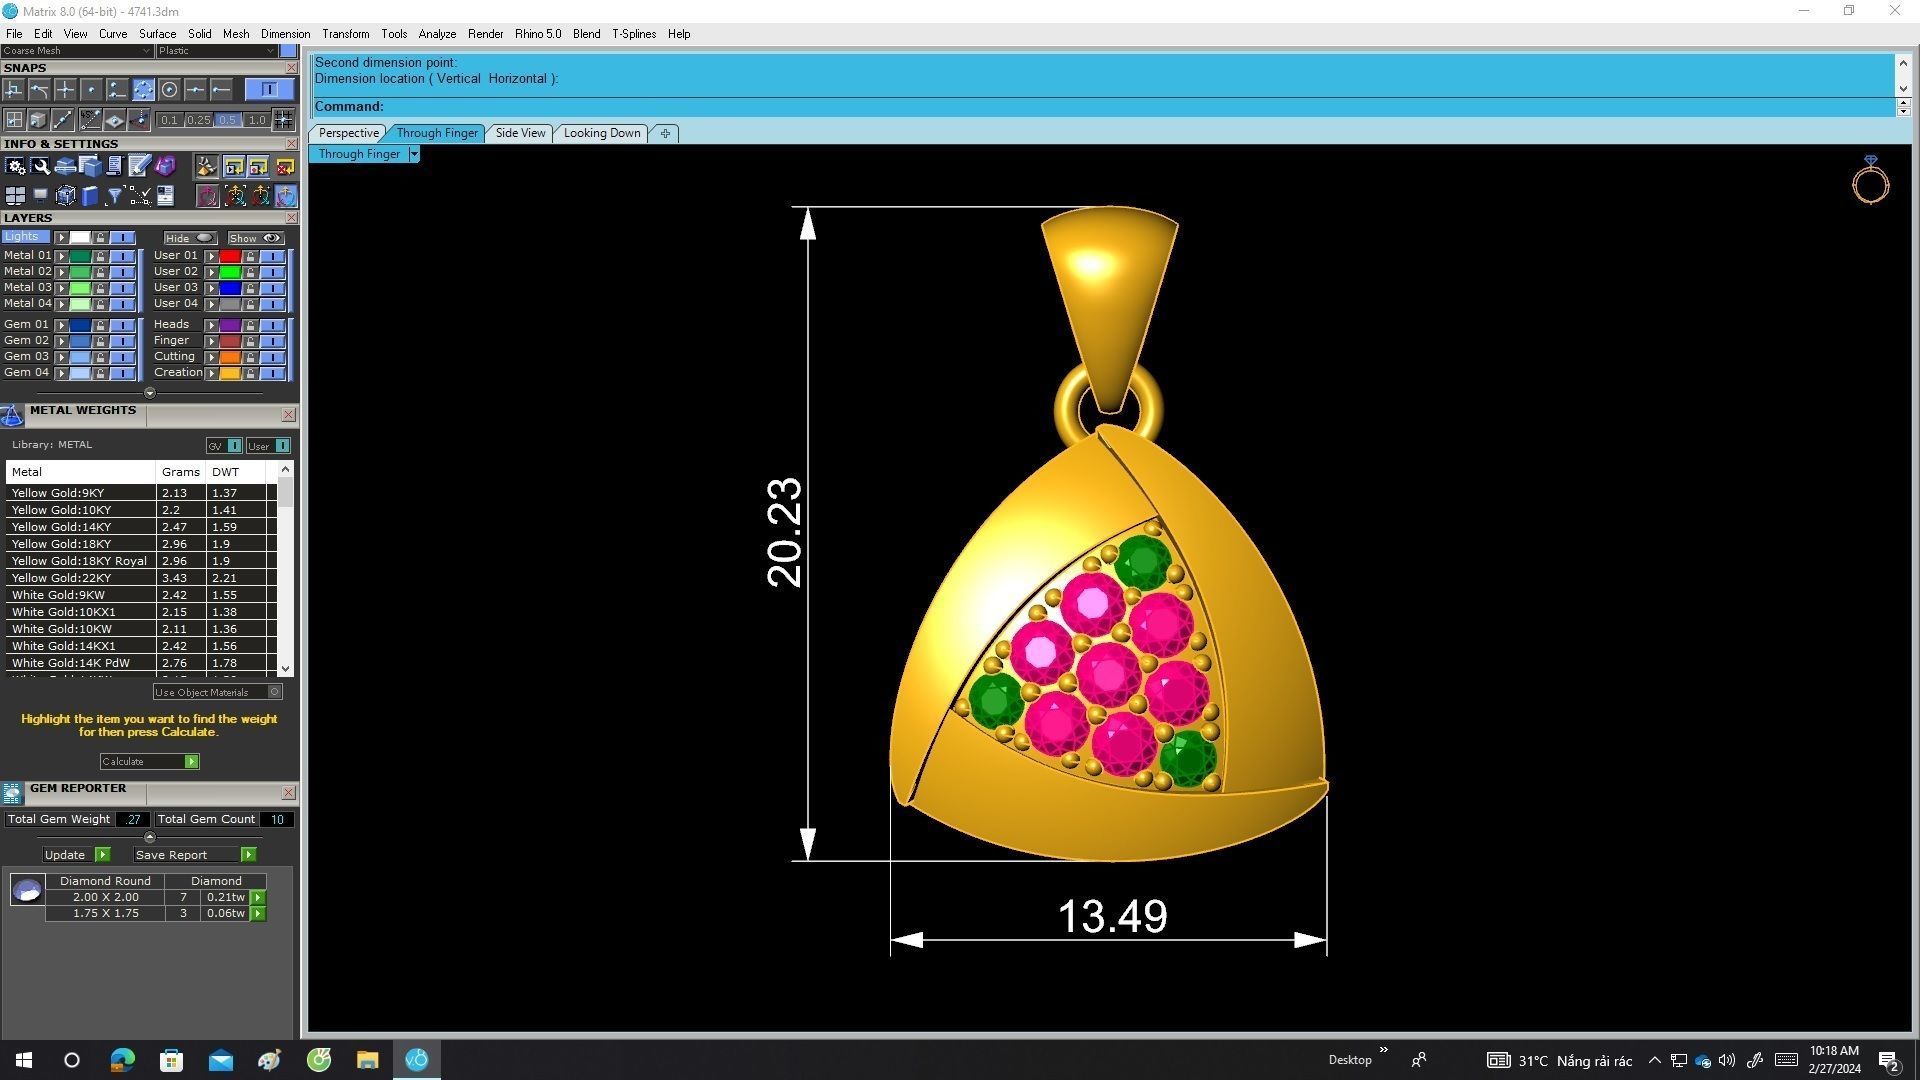
Task: Open the Use Object Materials dropdown
Action: [x=217, y=692]
